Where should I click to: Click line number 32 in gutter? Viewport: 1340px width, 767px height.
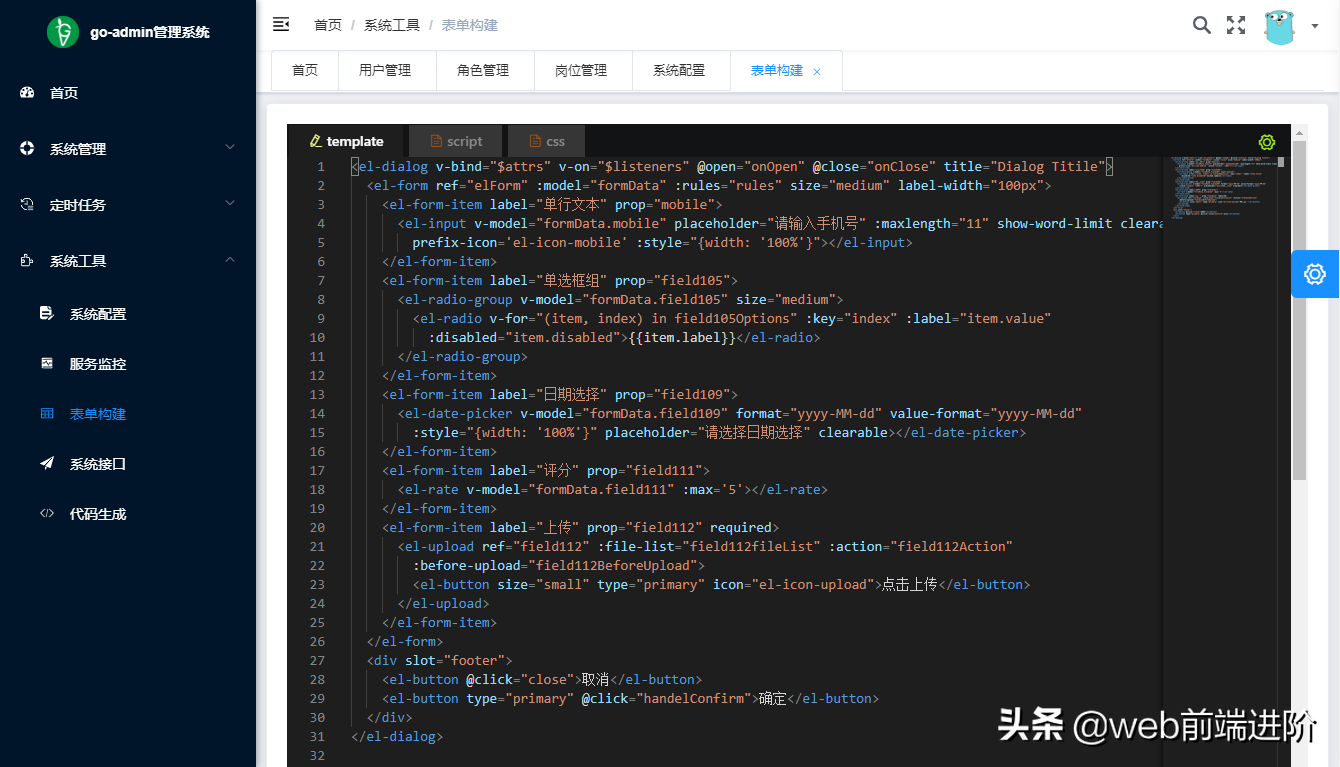coord(317,756)
